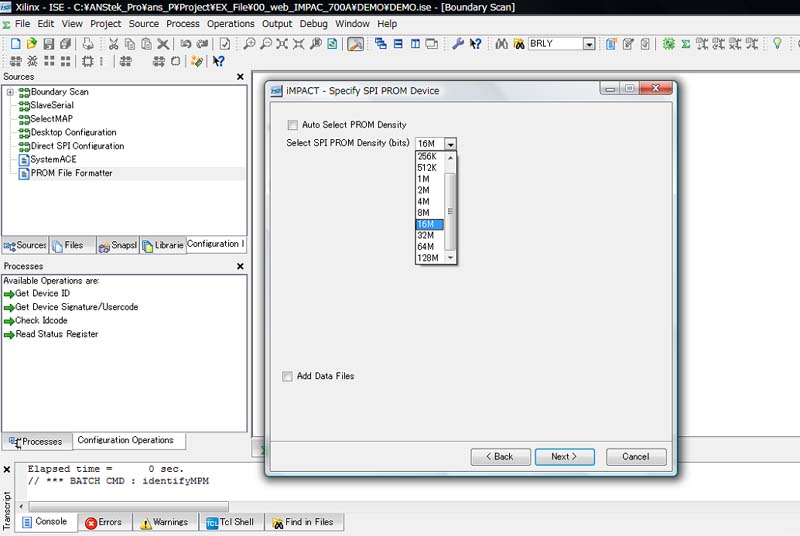
Task: Click the Print toolbar icon
Action: pos(88,44)
